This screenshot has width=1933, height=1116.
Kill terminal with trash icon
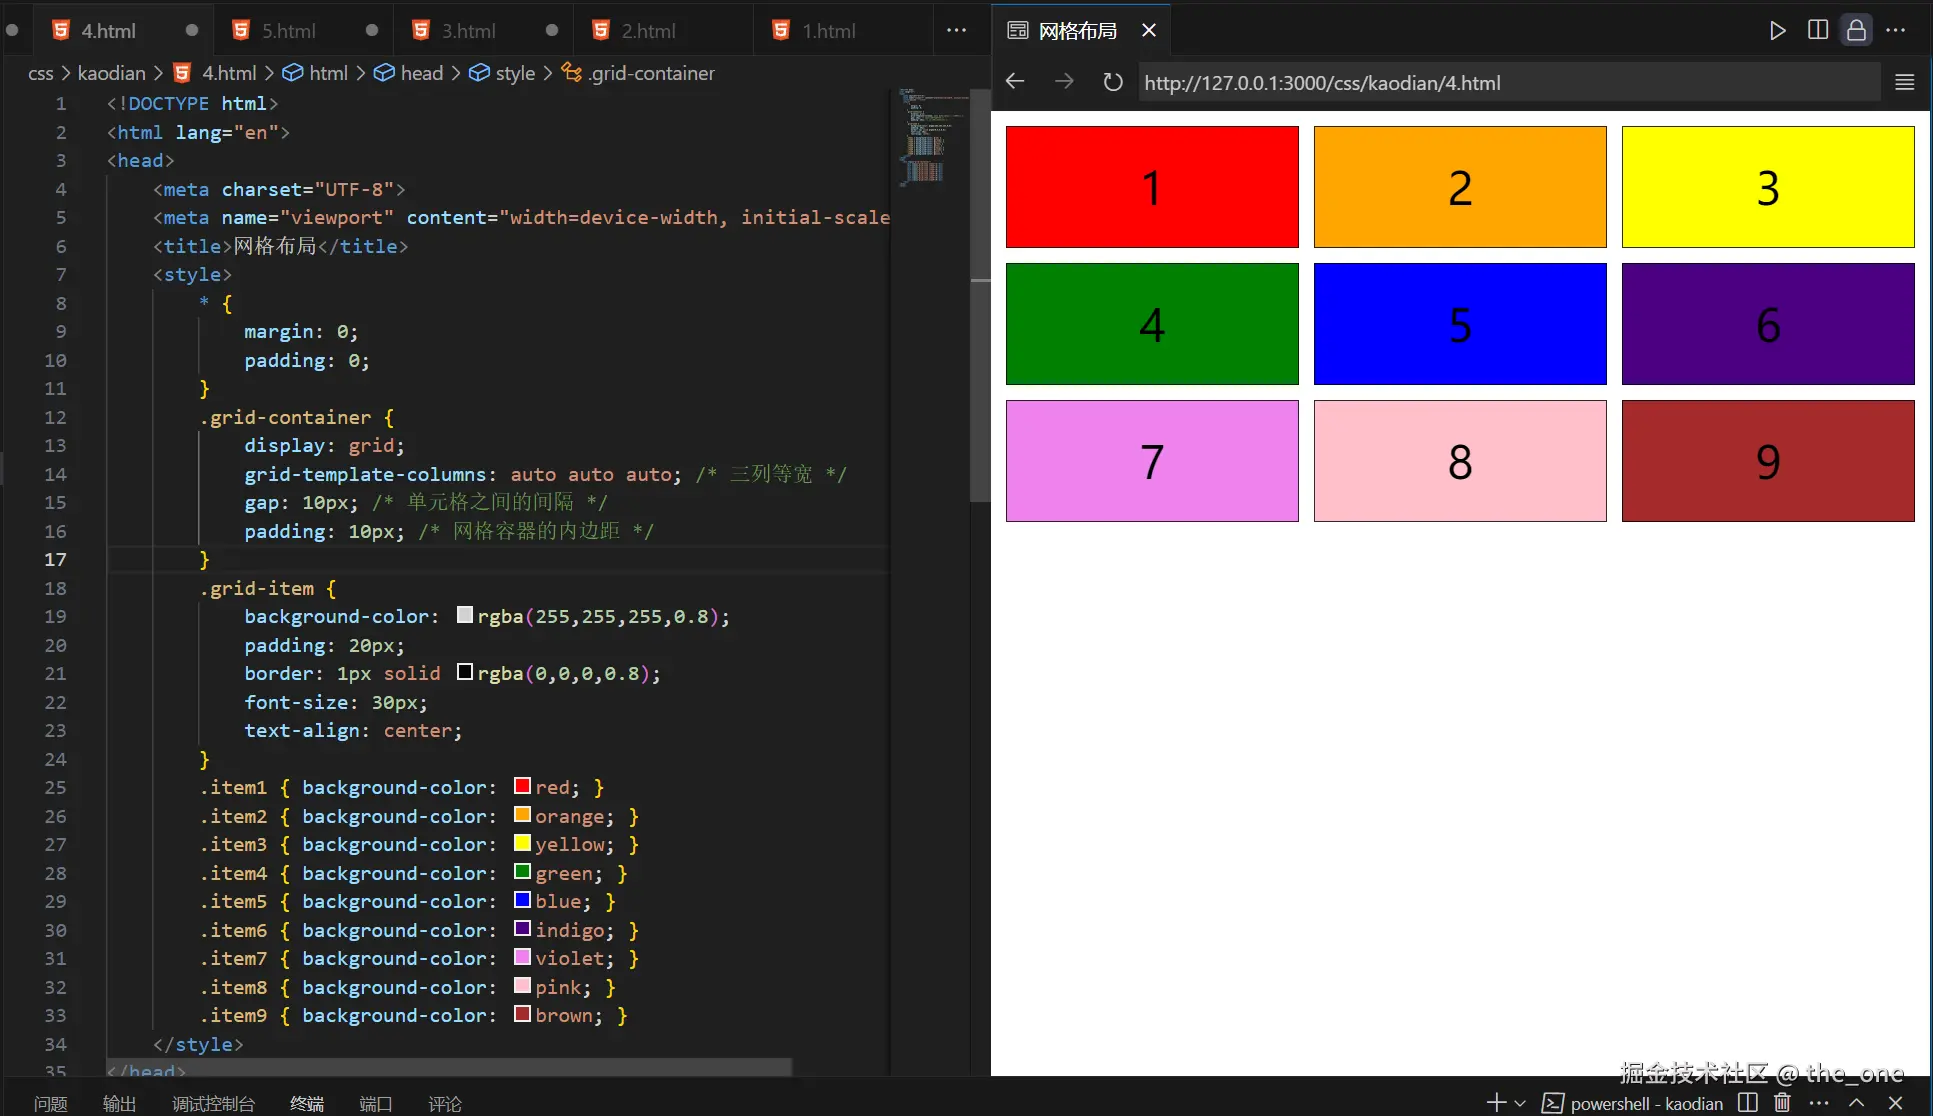(x=1782, y=1102)
